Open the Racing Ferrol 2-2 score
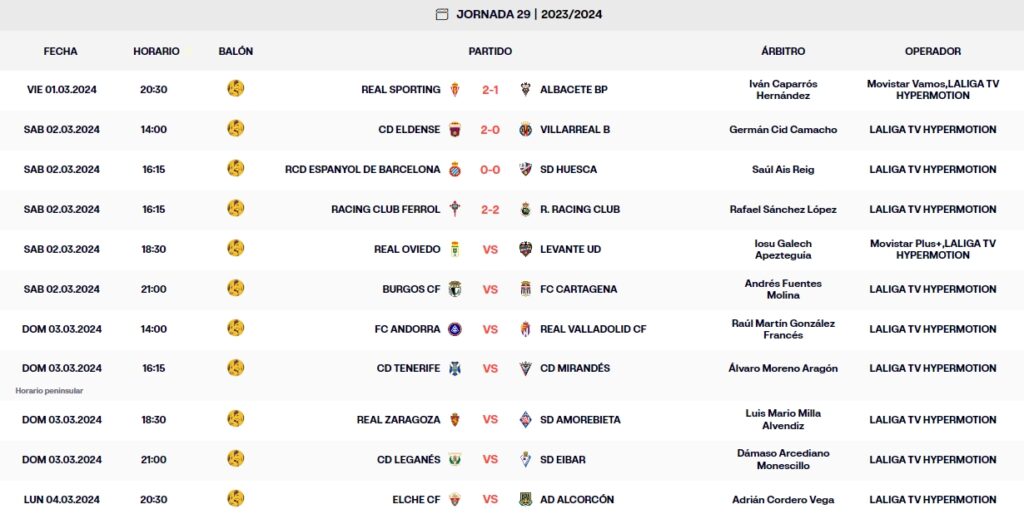The width and height of the screenshot is (1024, 529). pos(490,210)
